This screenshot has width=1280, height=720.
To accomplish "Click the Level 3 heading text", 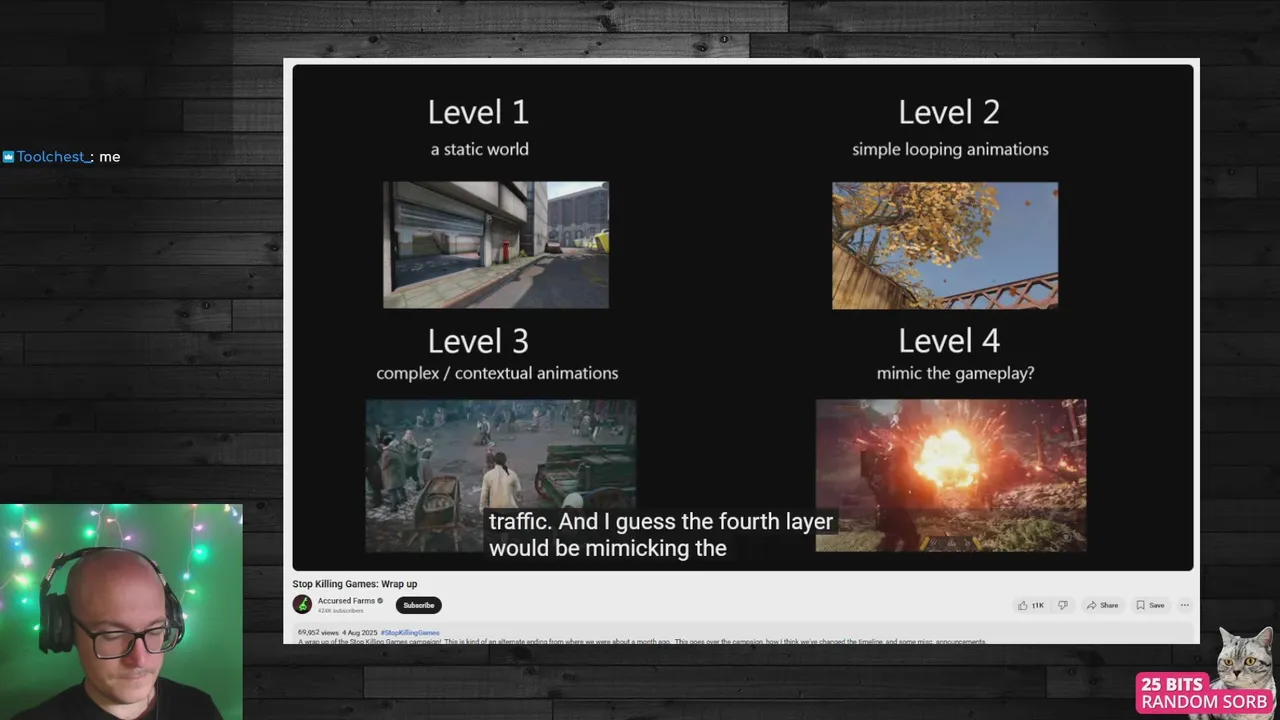I will (x=478, y=341).
